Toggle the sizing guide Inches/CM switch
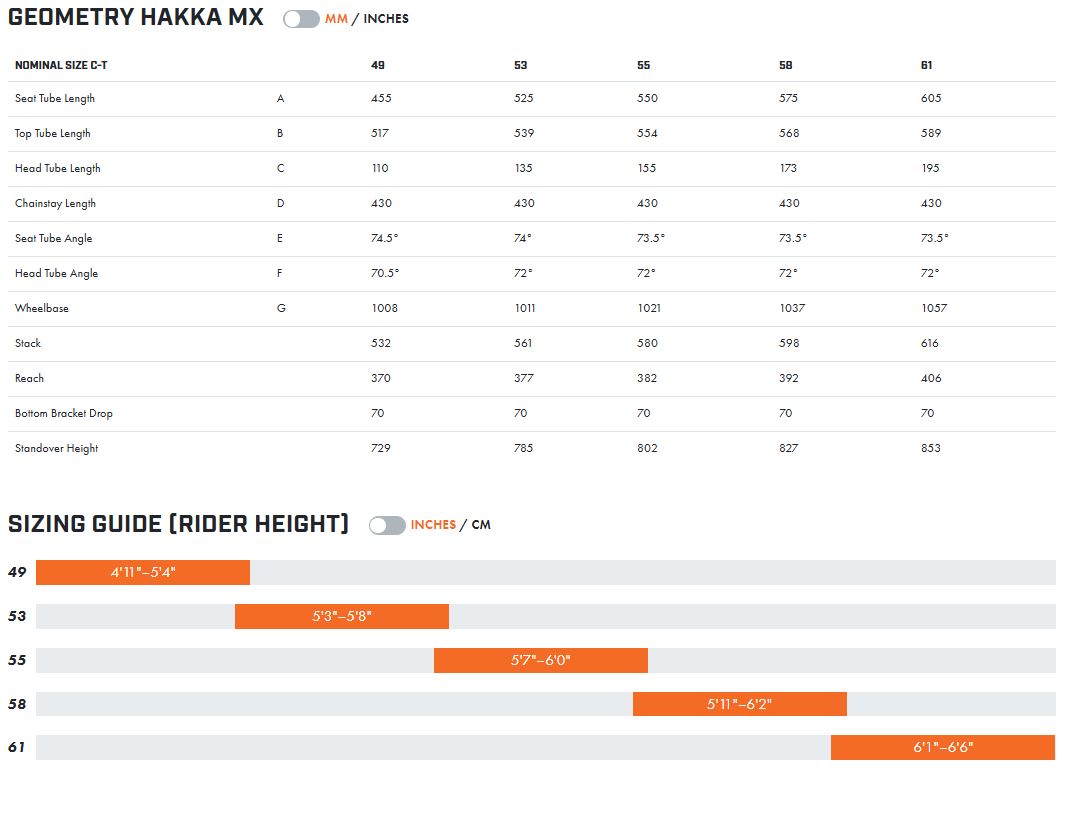 pyautogui.click(x=387, y=525)
